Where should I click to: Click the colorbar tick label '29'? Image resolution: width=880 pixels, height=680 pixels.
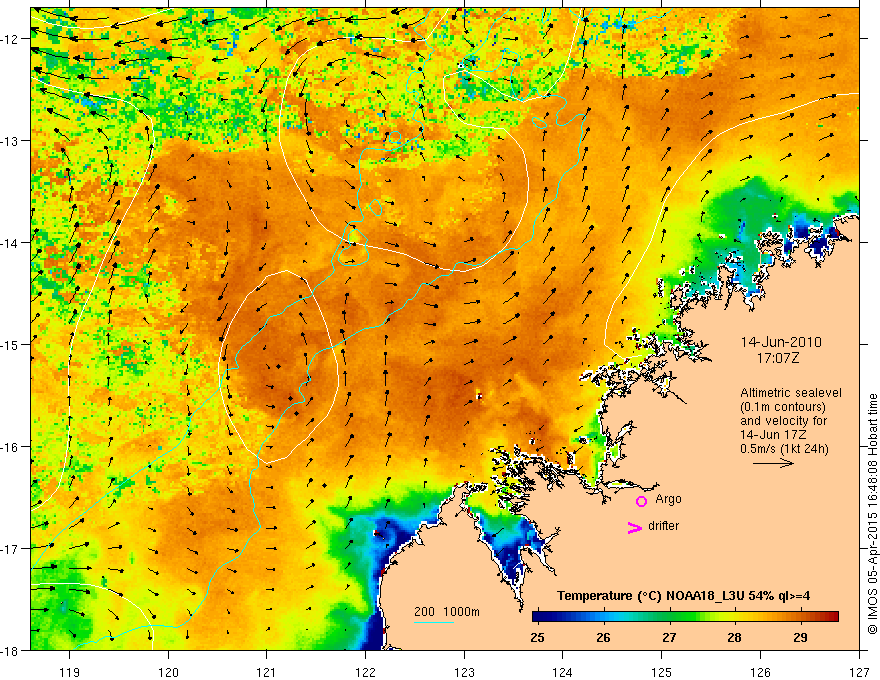[x=800, y=637]
